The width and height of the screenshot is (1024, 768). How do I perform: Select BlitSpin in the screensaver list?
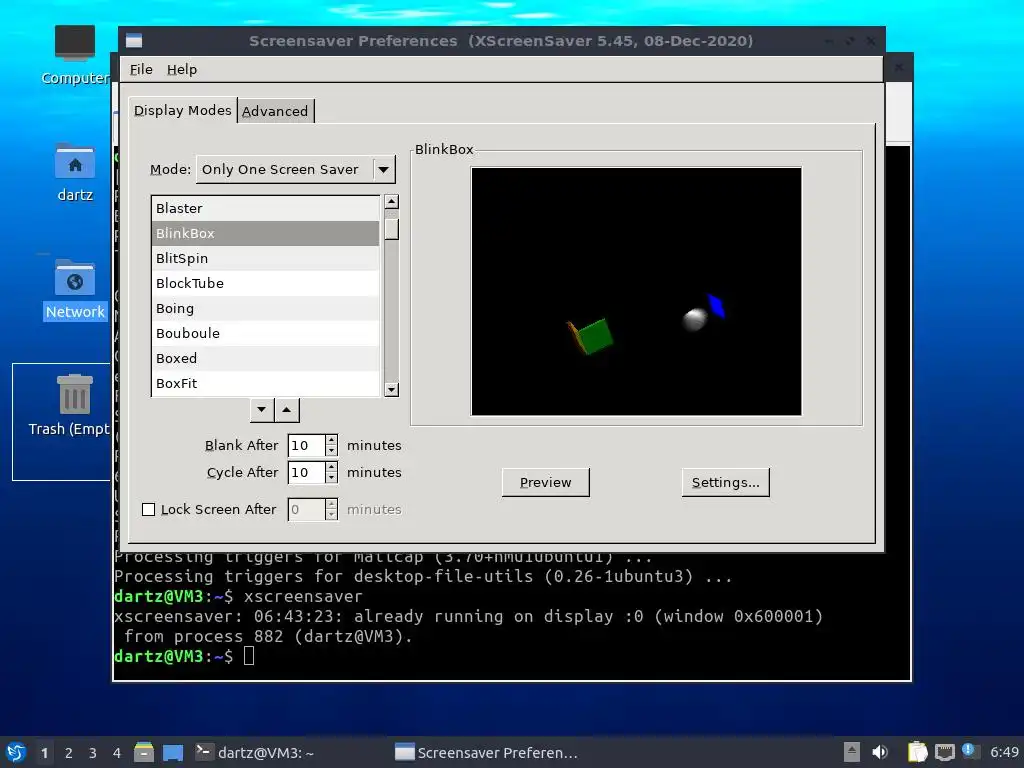point(265,258)
